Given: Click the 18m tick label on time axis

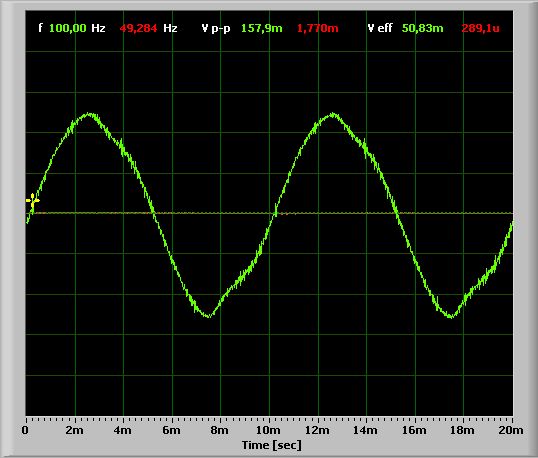Looking at the screenshot, I should click(462, 430).
